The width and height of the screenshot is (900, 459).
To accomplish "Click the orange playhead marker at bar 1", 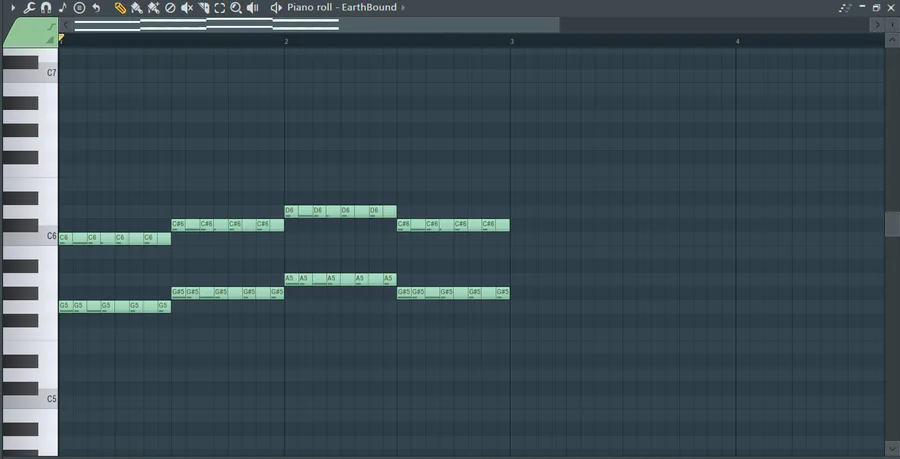I will [61, 37].
